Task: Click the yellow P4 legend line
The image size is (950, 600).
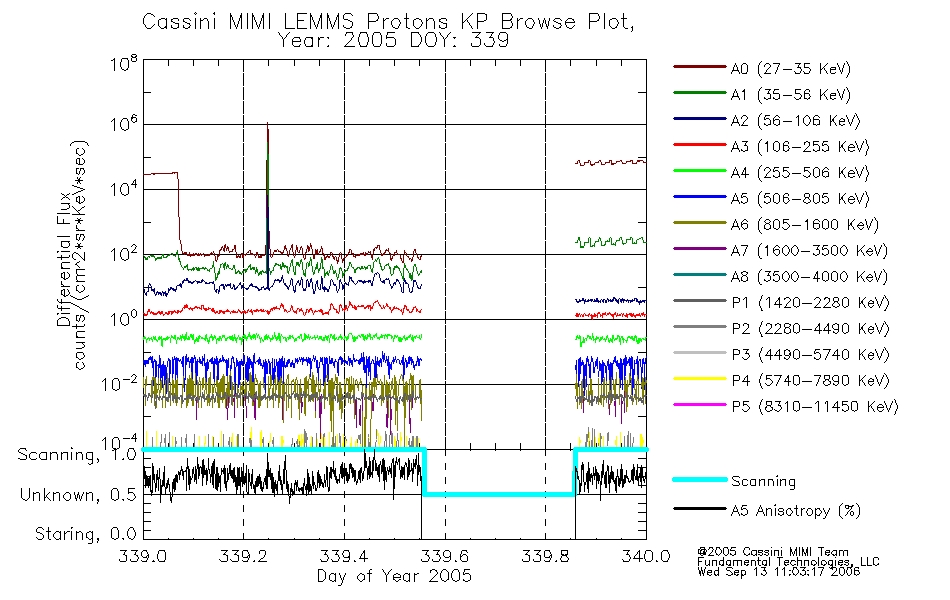Action: [x=700, y=379]
